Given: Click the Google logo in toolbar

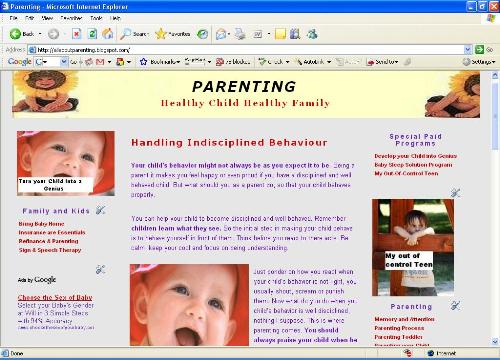Looking at the screenshot, I should (x=20, y=62).
